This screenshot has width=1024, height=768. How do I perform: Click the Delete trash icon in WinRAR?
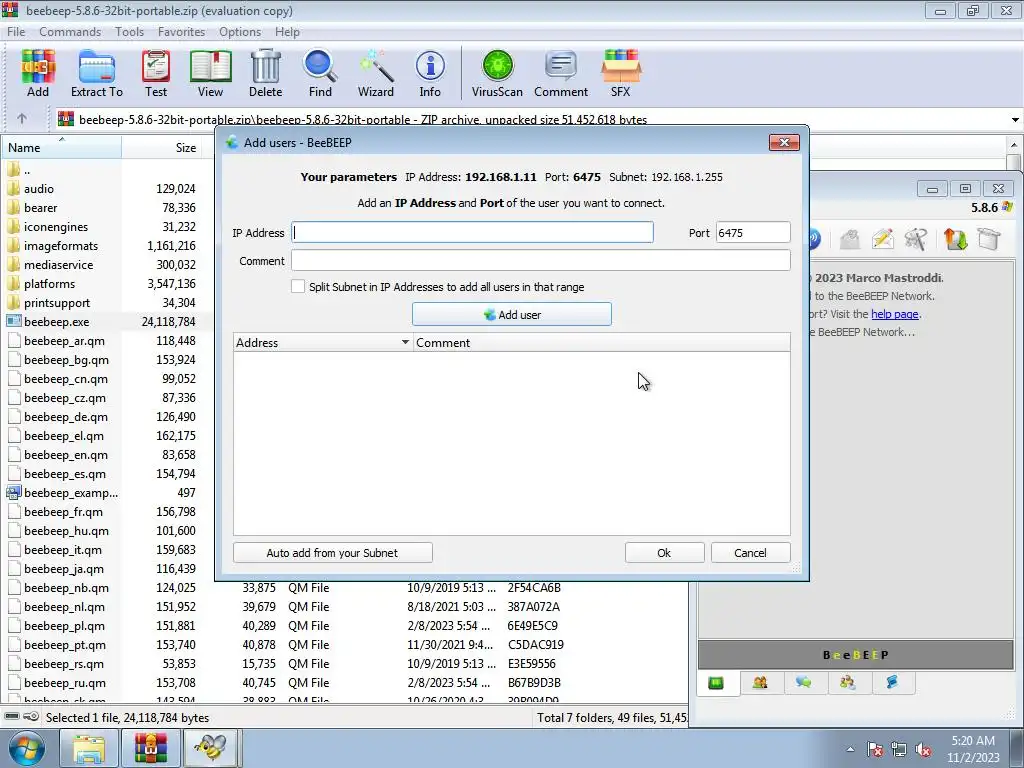[265, 73]
